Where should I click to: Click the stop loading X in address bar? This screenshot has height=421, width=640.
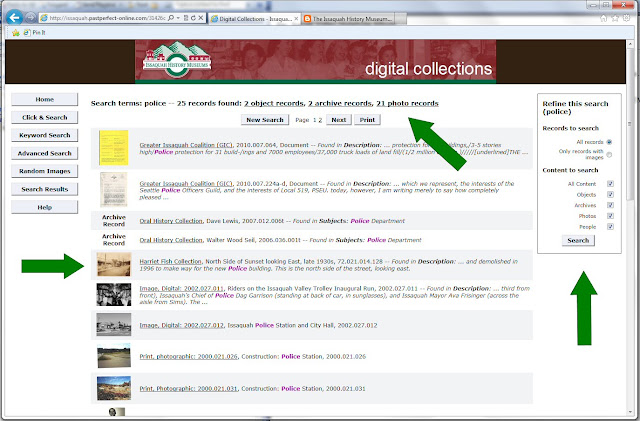point(200,18)
